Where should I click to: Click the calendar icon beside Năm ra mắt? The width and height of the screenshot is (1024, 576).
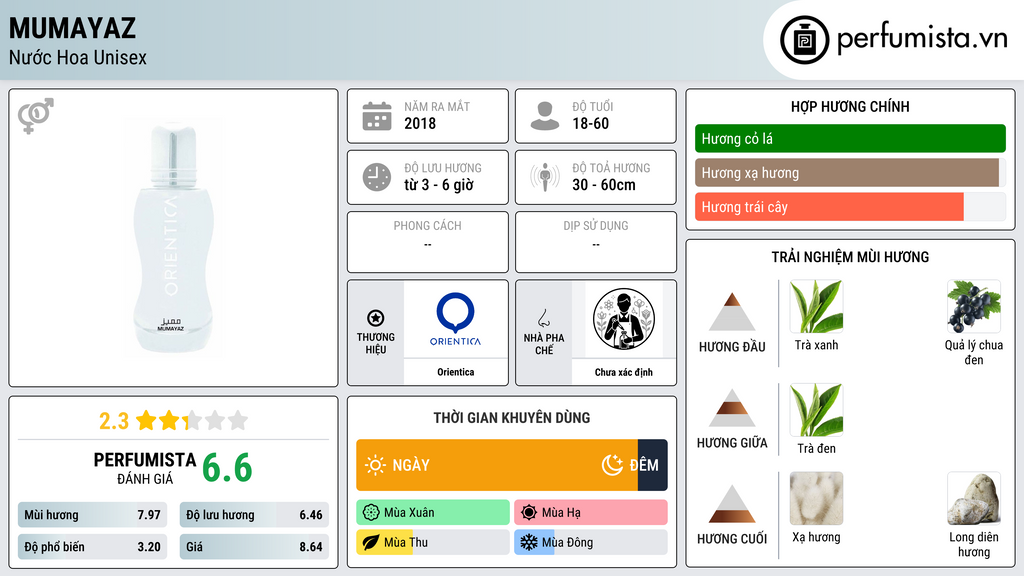click(x=377, y=116)
